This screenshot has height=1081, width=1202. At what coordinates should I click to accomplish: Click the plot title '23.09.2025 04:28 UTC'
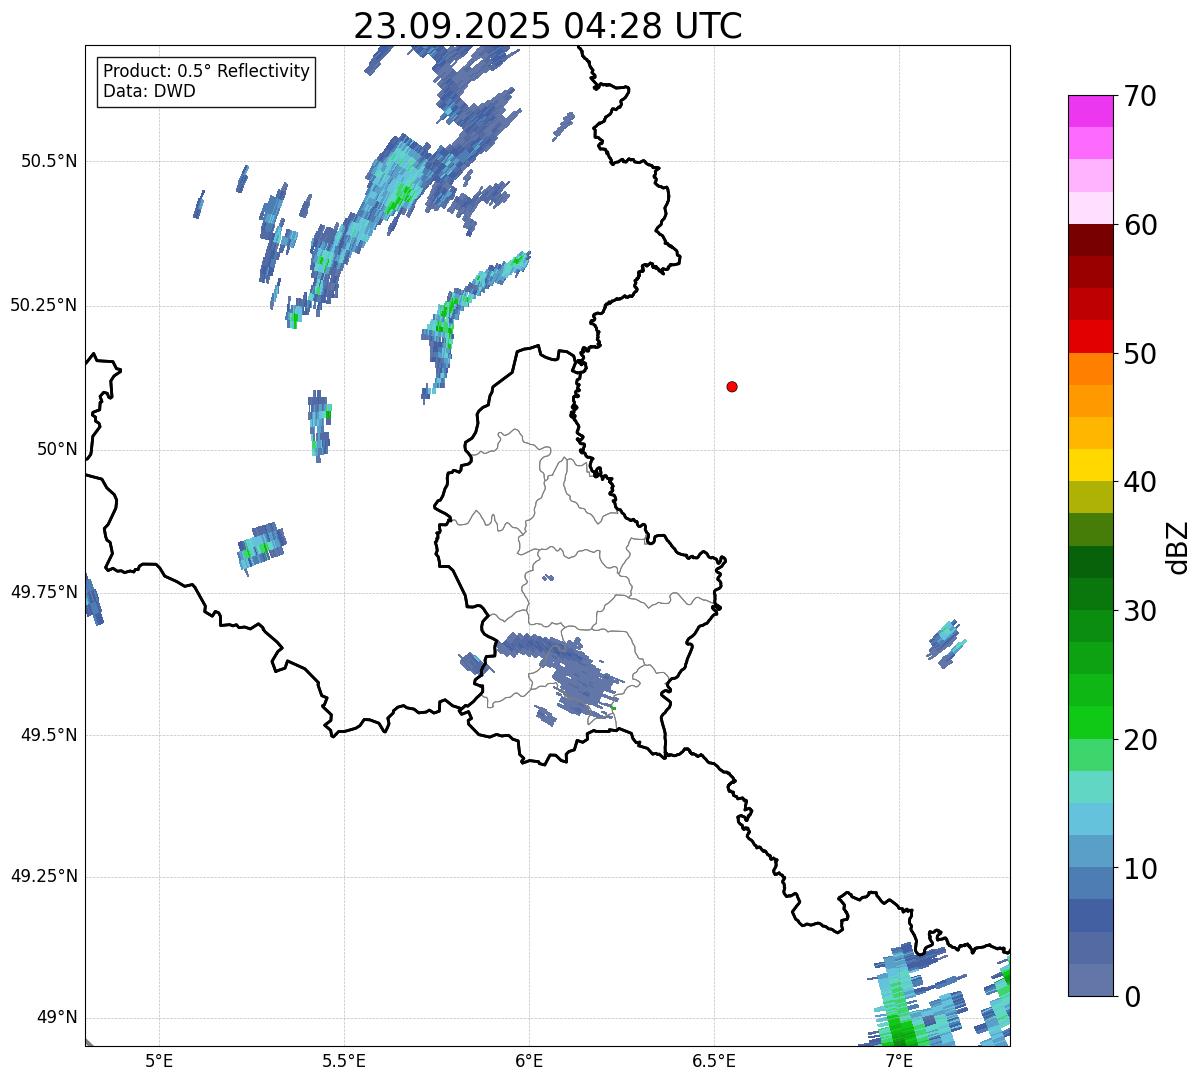548,26
